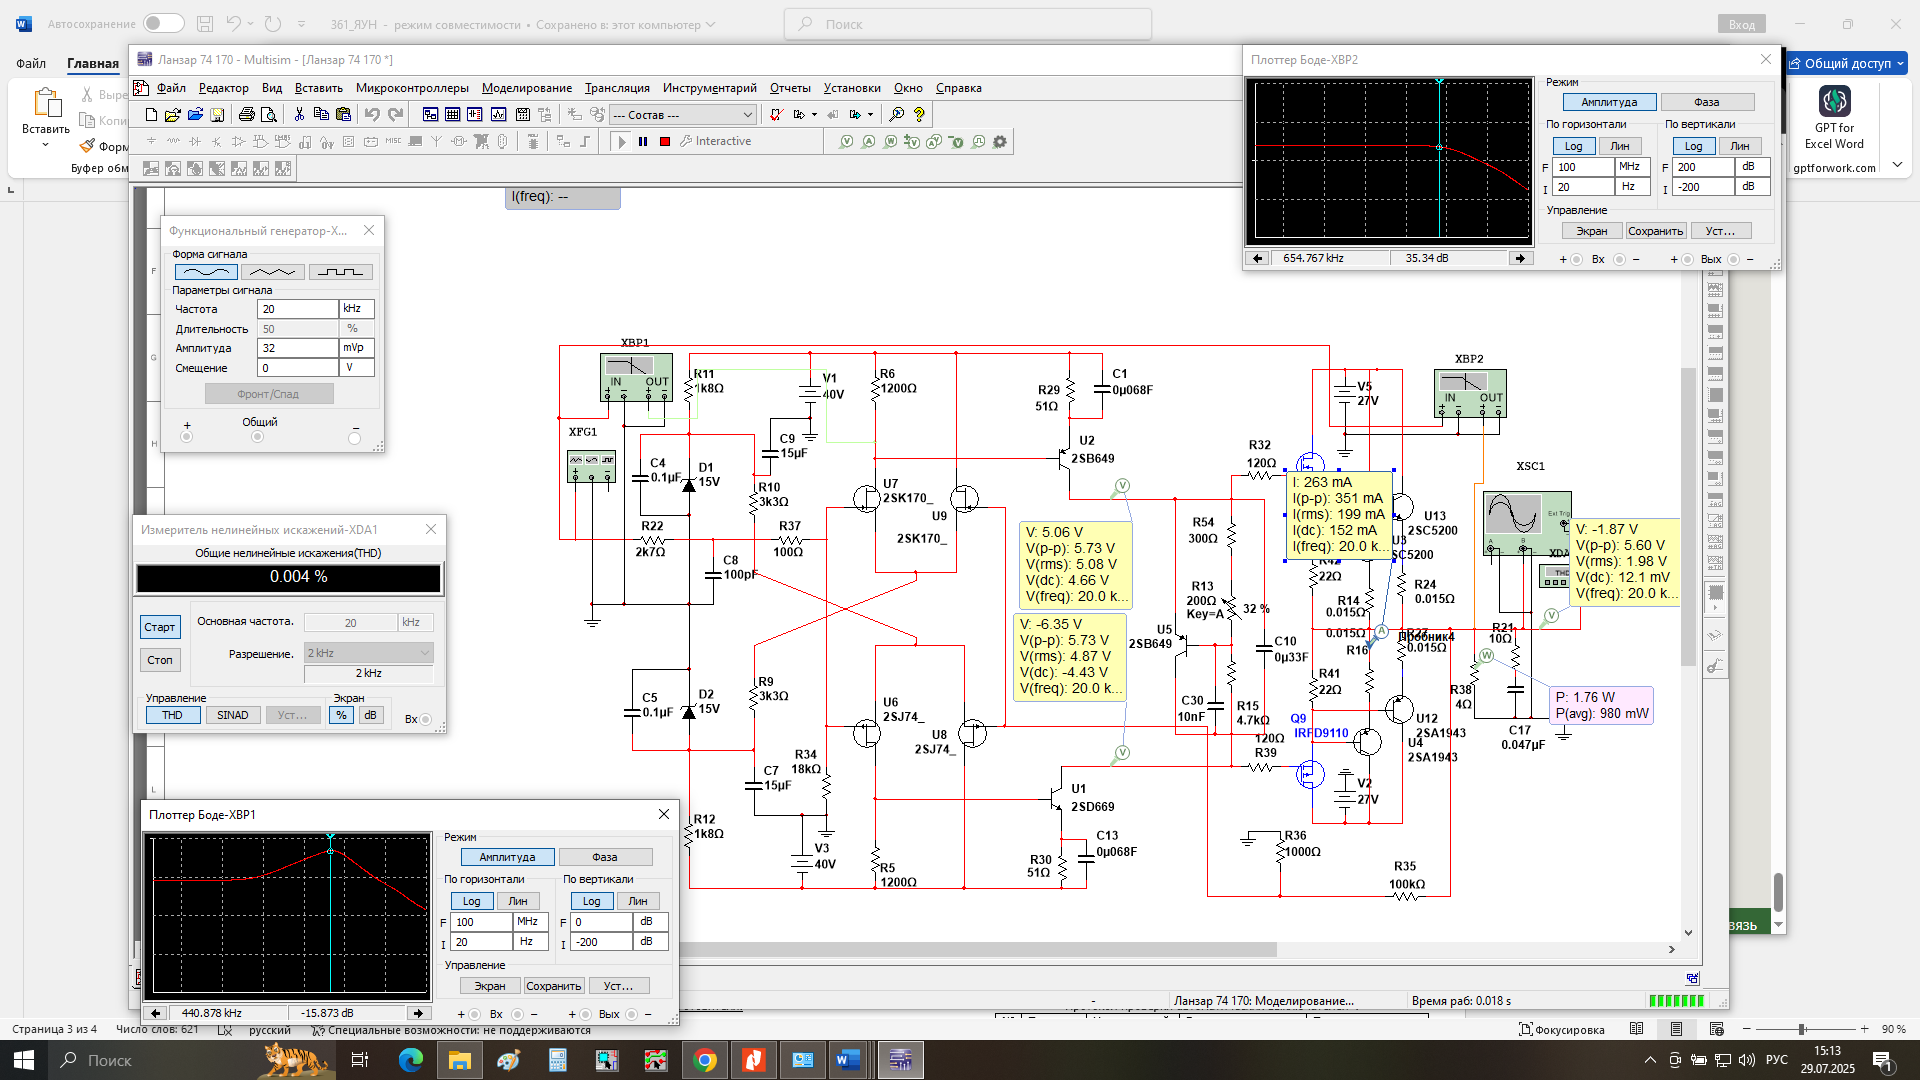Cut selection with scissors icon

(299, 115)
